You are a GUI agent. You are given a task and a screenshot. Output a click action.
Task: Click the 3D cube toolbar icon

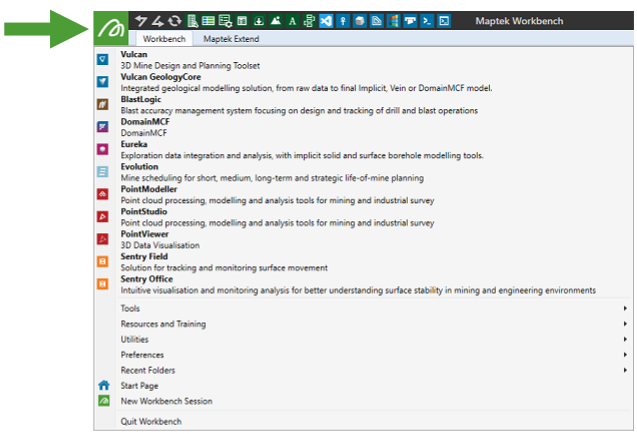360,21
